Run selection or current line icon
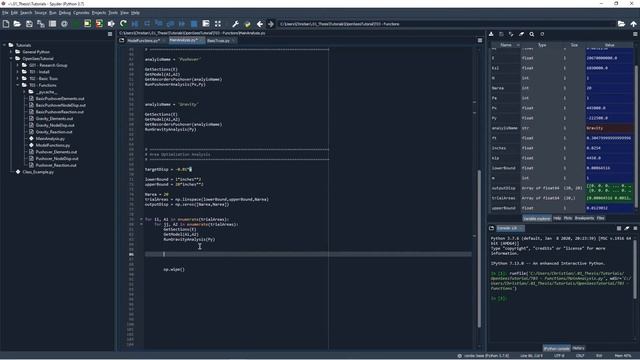The height and width of the screenshot is (360, 640). [111, 24]
